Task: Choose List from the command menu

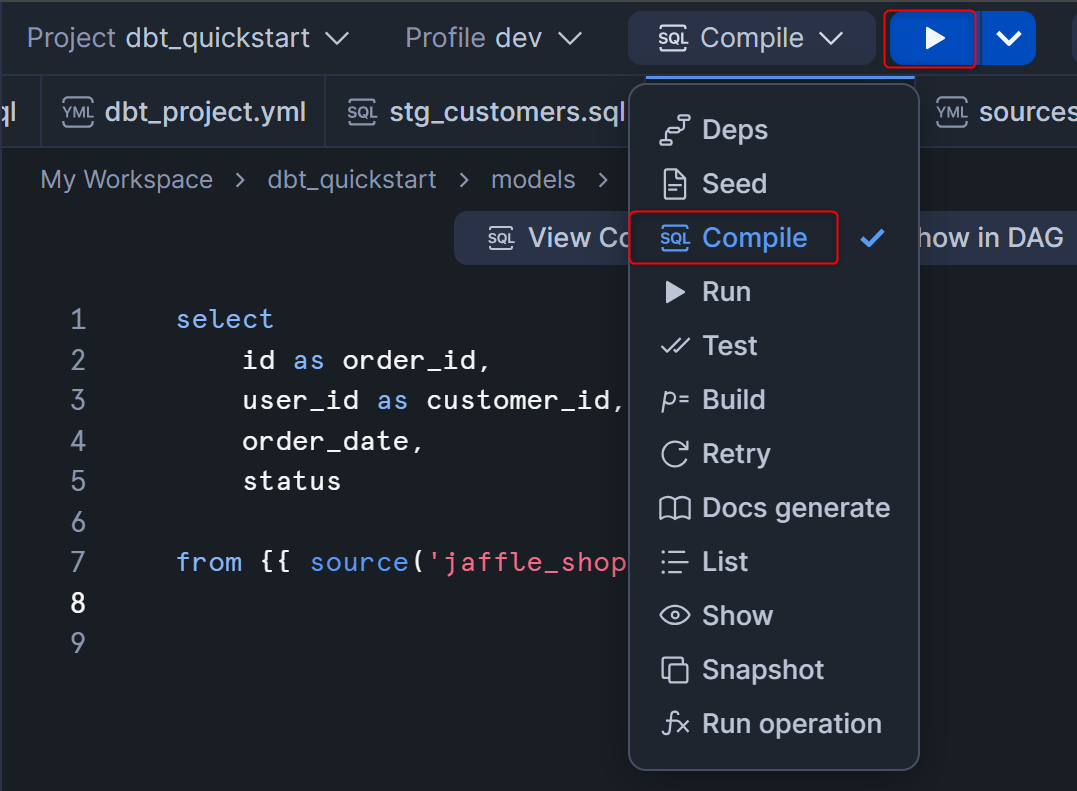Action: (x=725, y=562)
